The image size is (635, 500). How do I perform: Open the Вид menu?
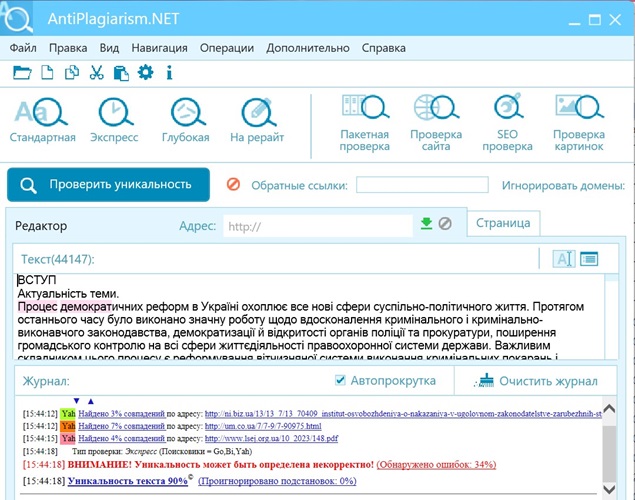click(x=109, y=48)
